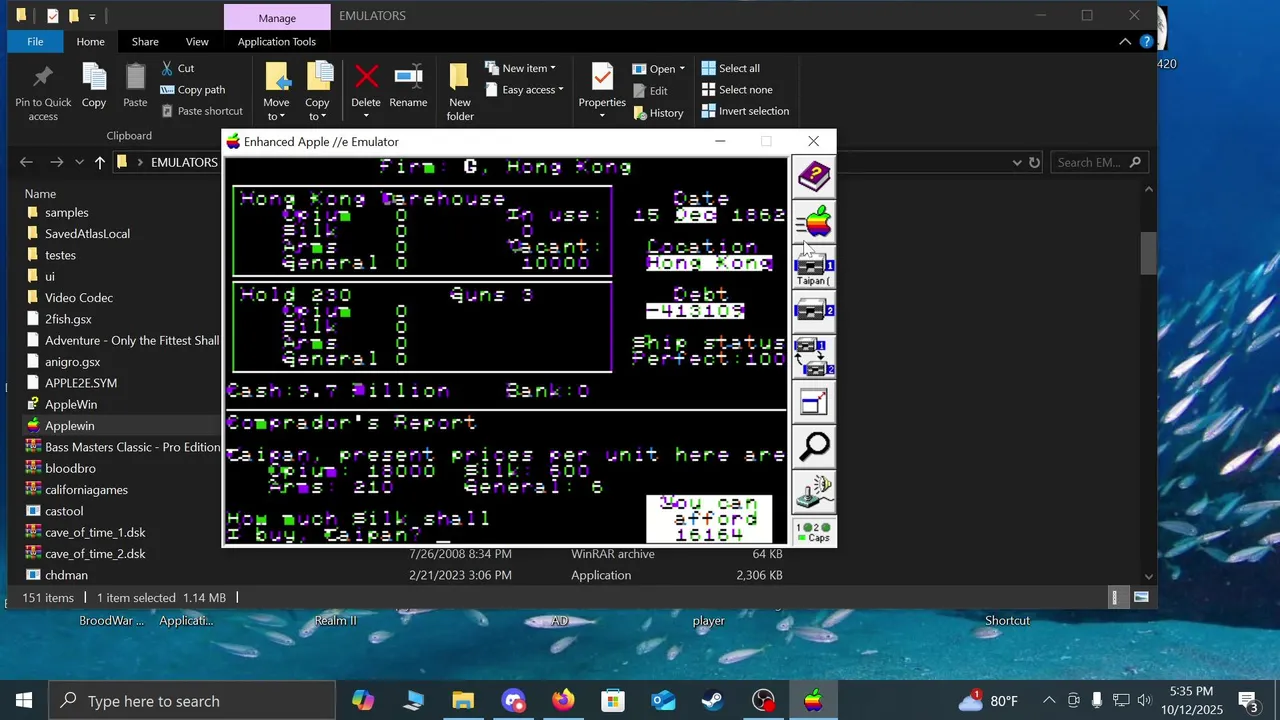Click the Apple logo run/reboot button
This screenshot has height=720, width=1280.
(814, 222)
